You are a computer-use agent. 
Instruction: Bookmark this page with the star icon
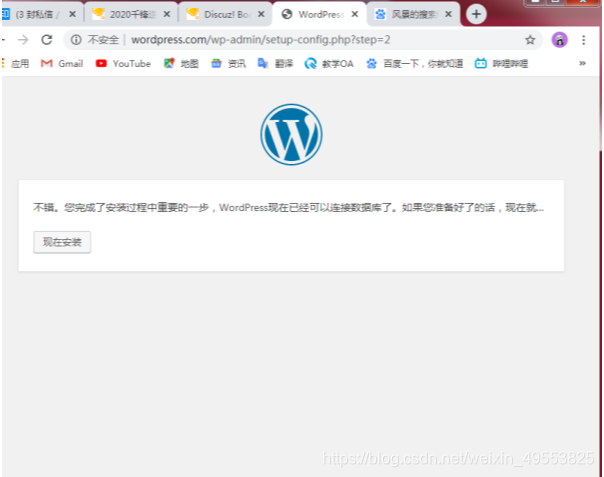point(530,40)
